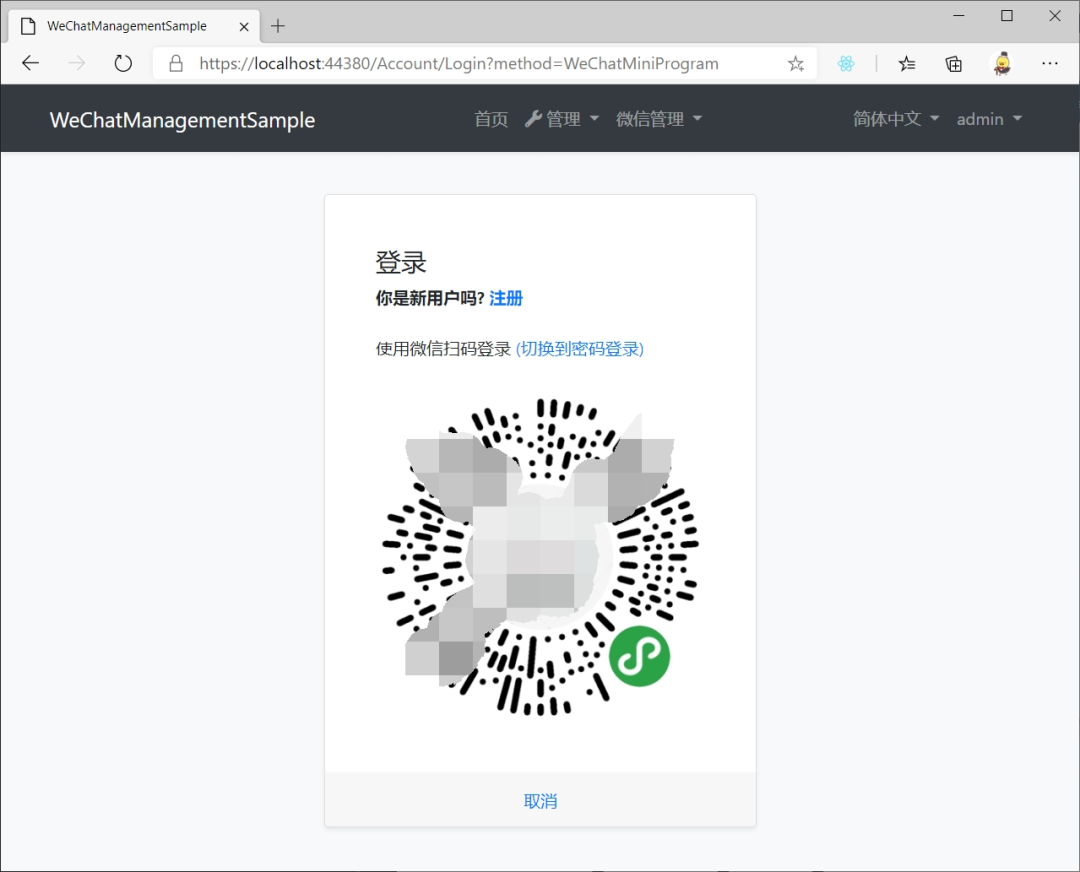Image resolution: width=1080 pixels, height=872 pixels.
Task: Click 切换到密码登录 link
Action: 579,349
